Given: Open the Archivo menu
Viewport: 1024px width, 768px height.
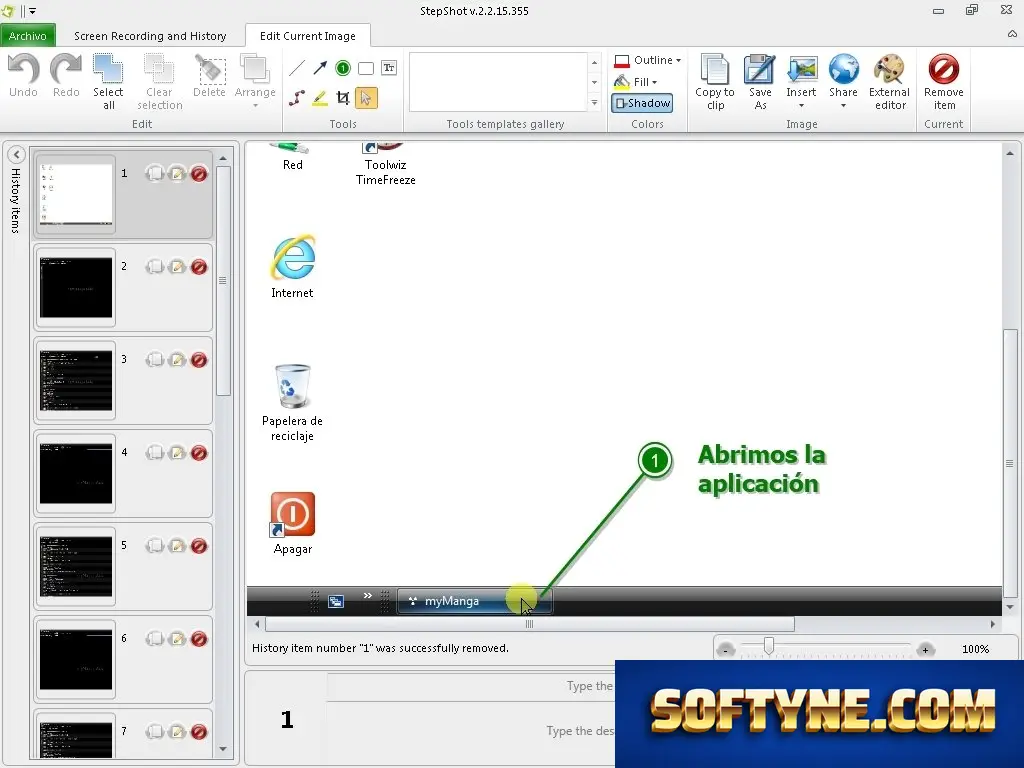Looking at the screenshot, I should click(27, 36).
